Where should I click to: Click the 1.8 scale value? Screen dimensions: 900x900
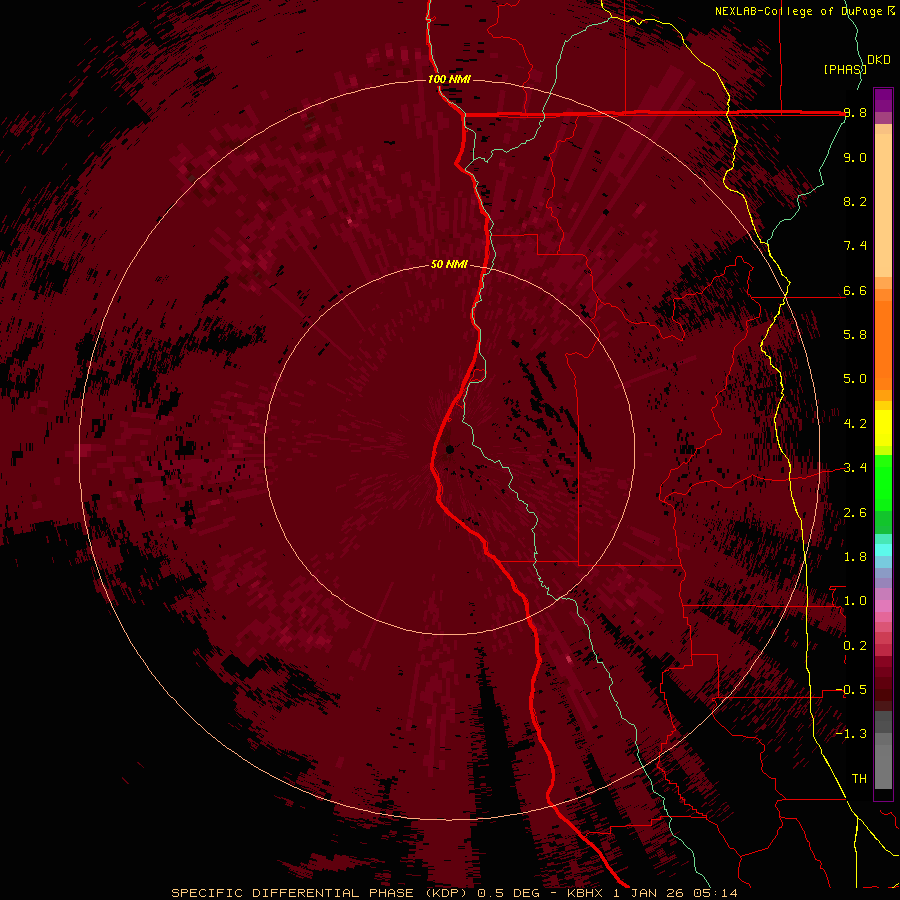[855, 557]
